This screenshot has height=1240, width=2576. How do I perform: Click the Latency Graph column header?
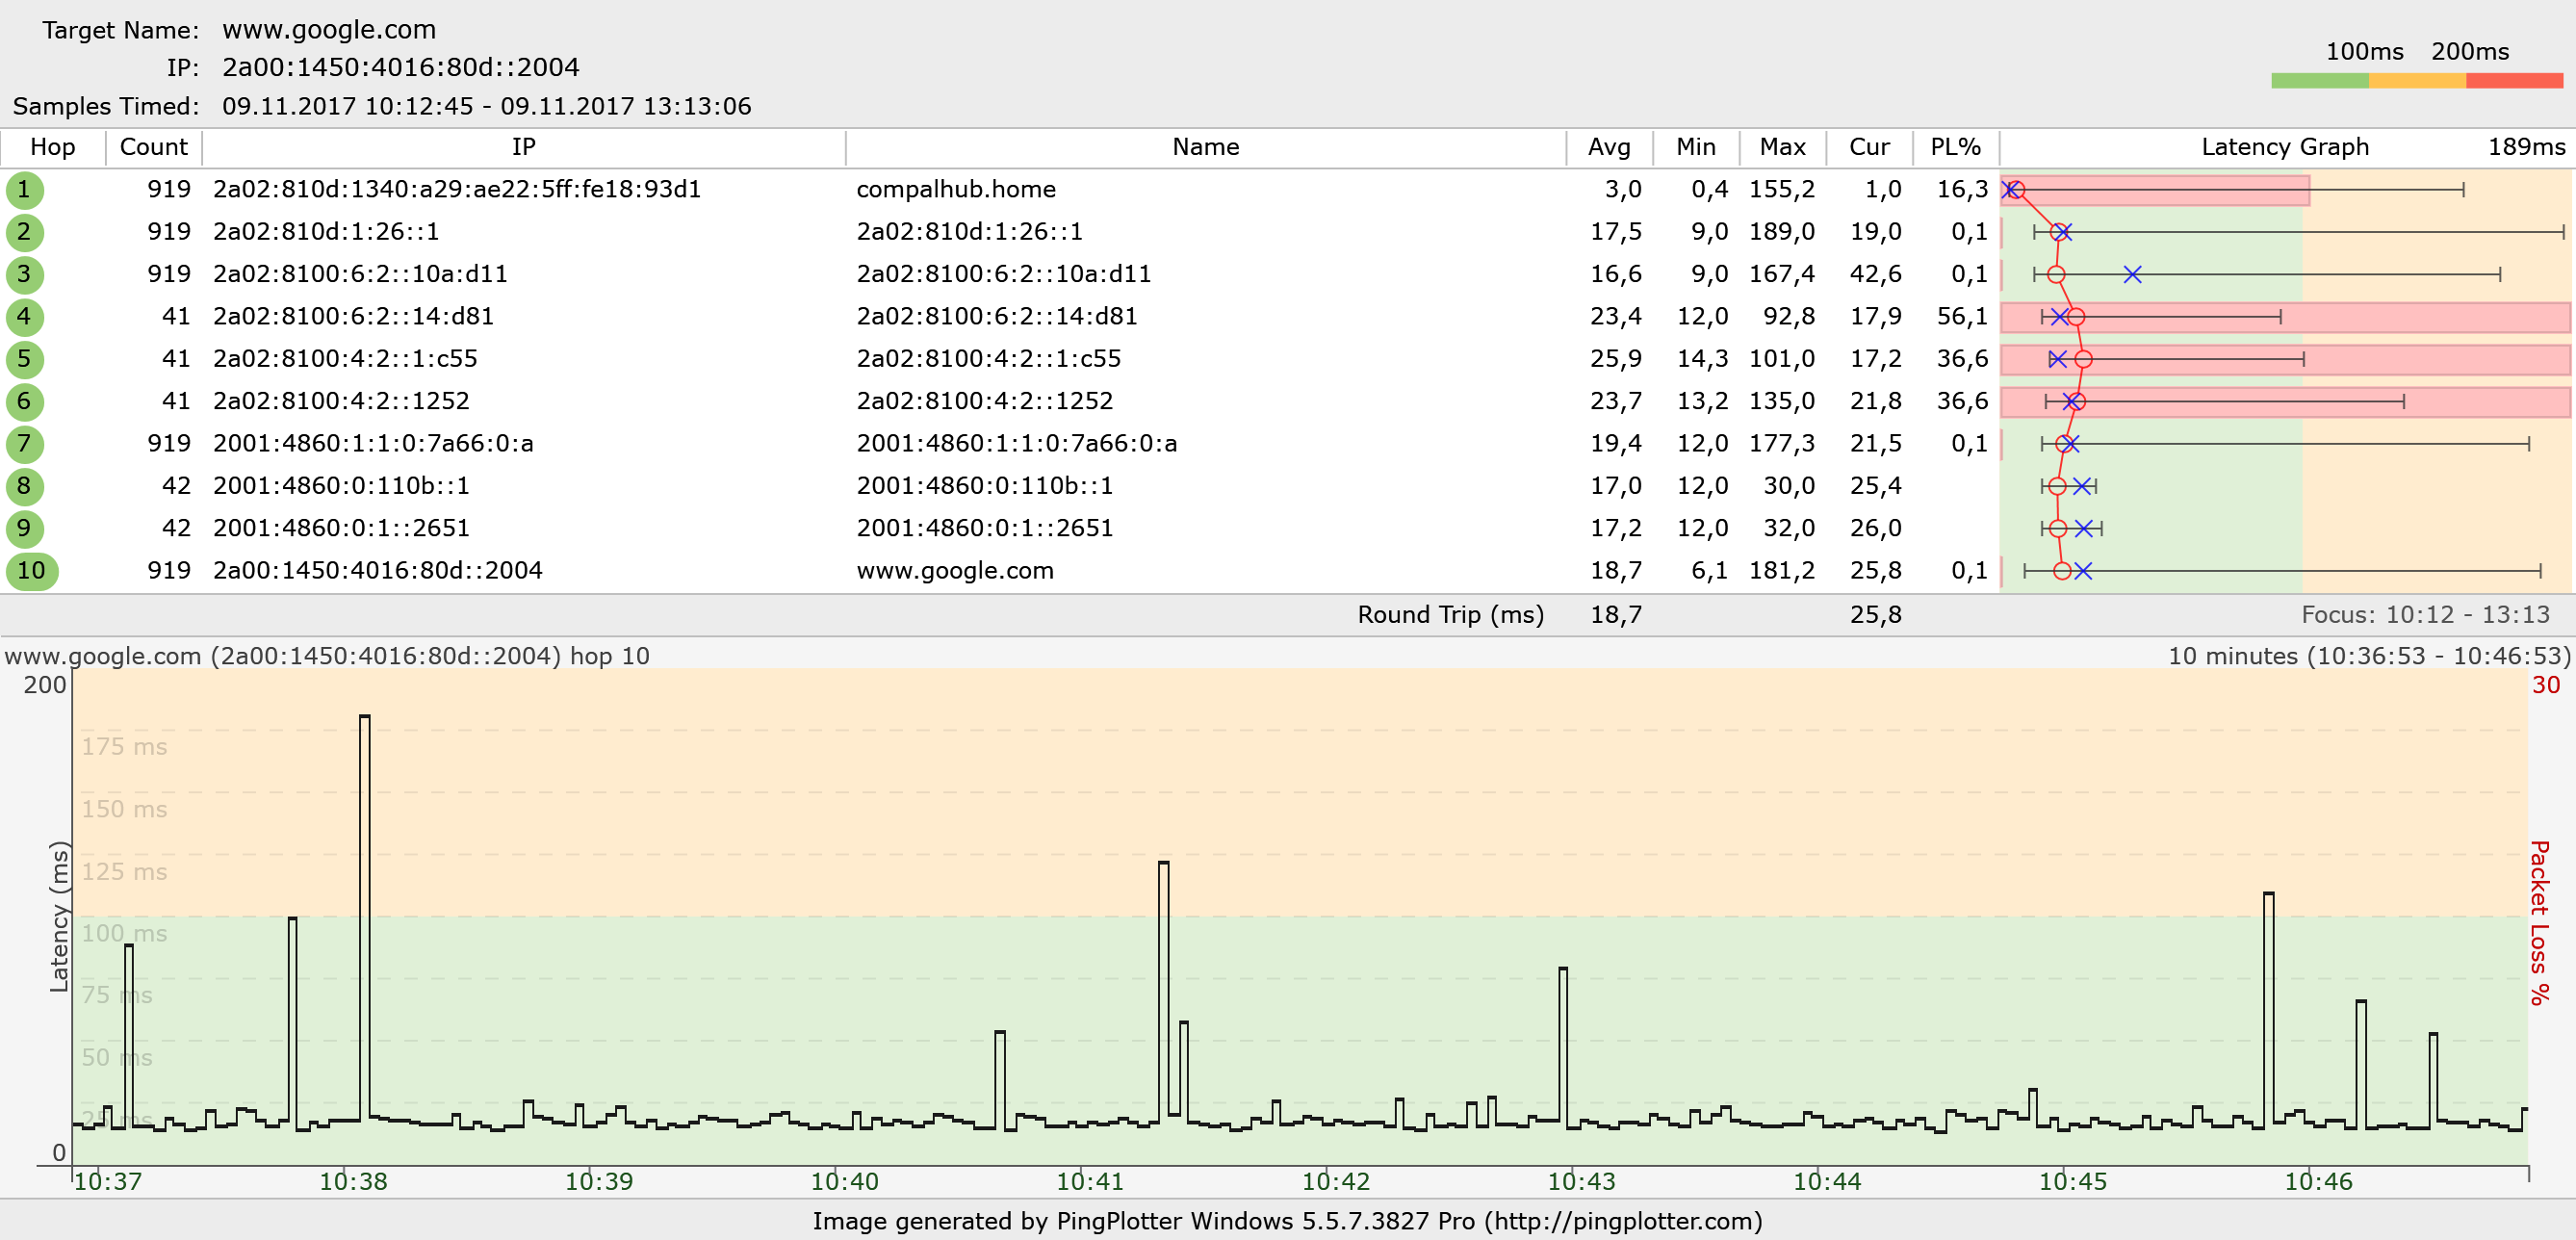2284,147
